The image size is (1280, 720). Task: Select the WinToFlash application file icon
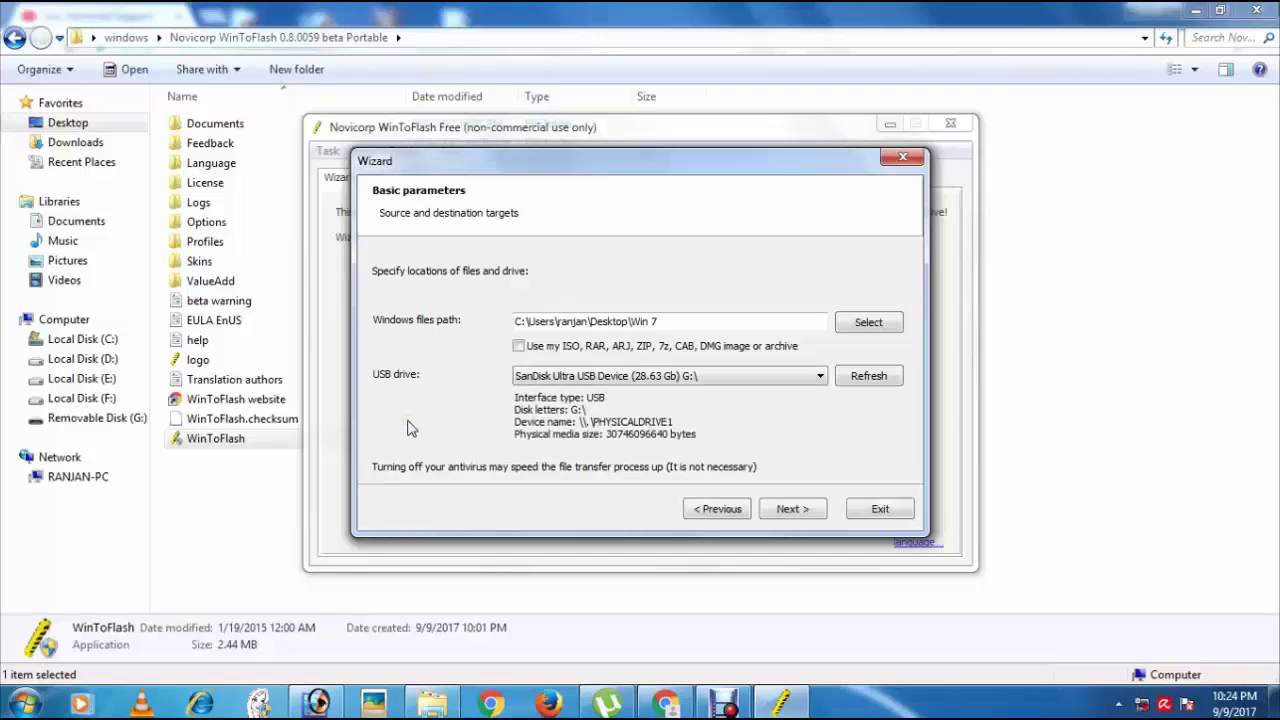coord(175,438)
